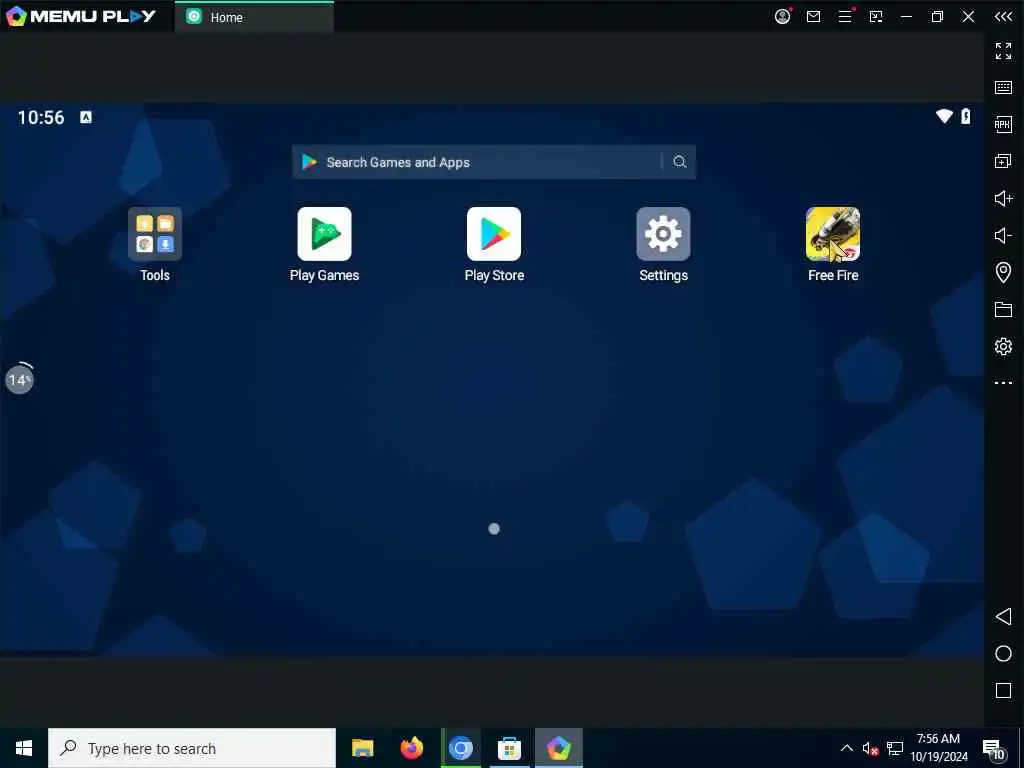Viewport: 1024px width, 768px height.
Task: Click the mini-window mode icon in title bar
Action: (x=876, y=17)
